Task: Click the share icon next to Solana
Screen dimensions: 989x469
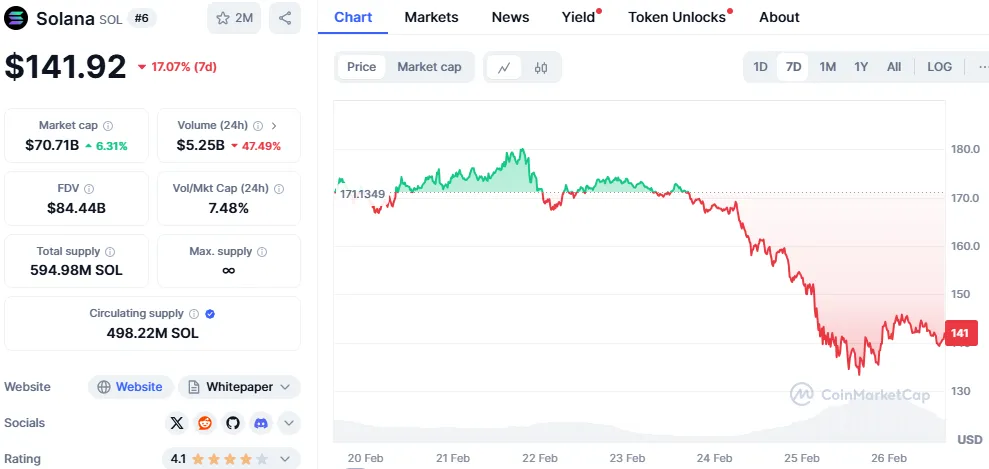Action: 285,18
